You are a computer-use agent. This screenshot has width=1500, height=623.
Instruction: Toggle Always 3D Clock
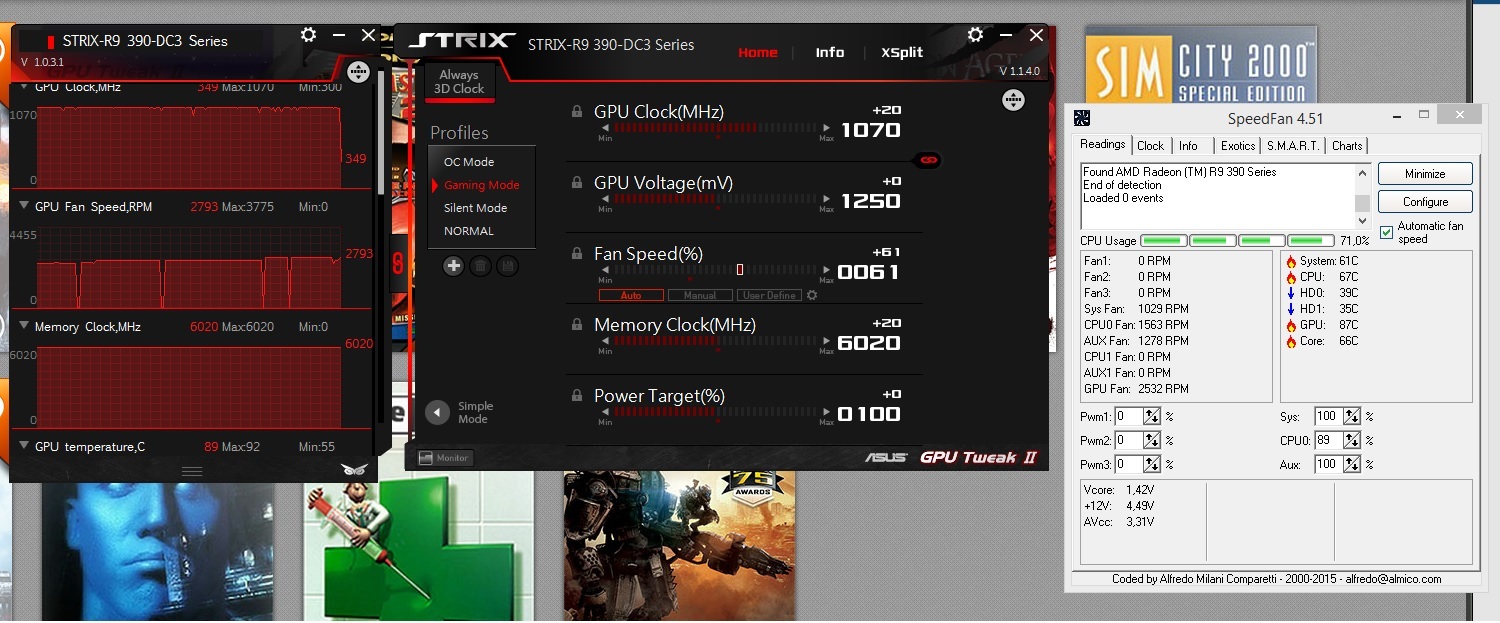tap(459, 82)
